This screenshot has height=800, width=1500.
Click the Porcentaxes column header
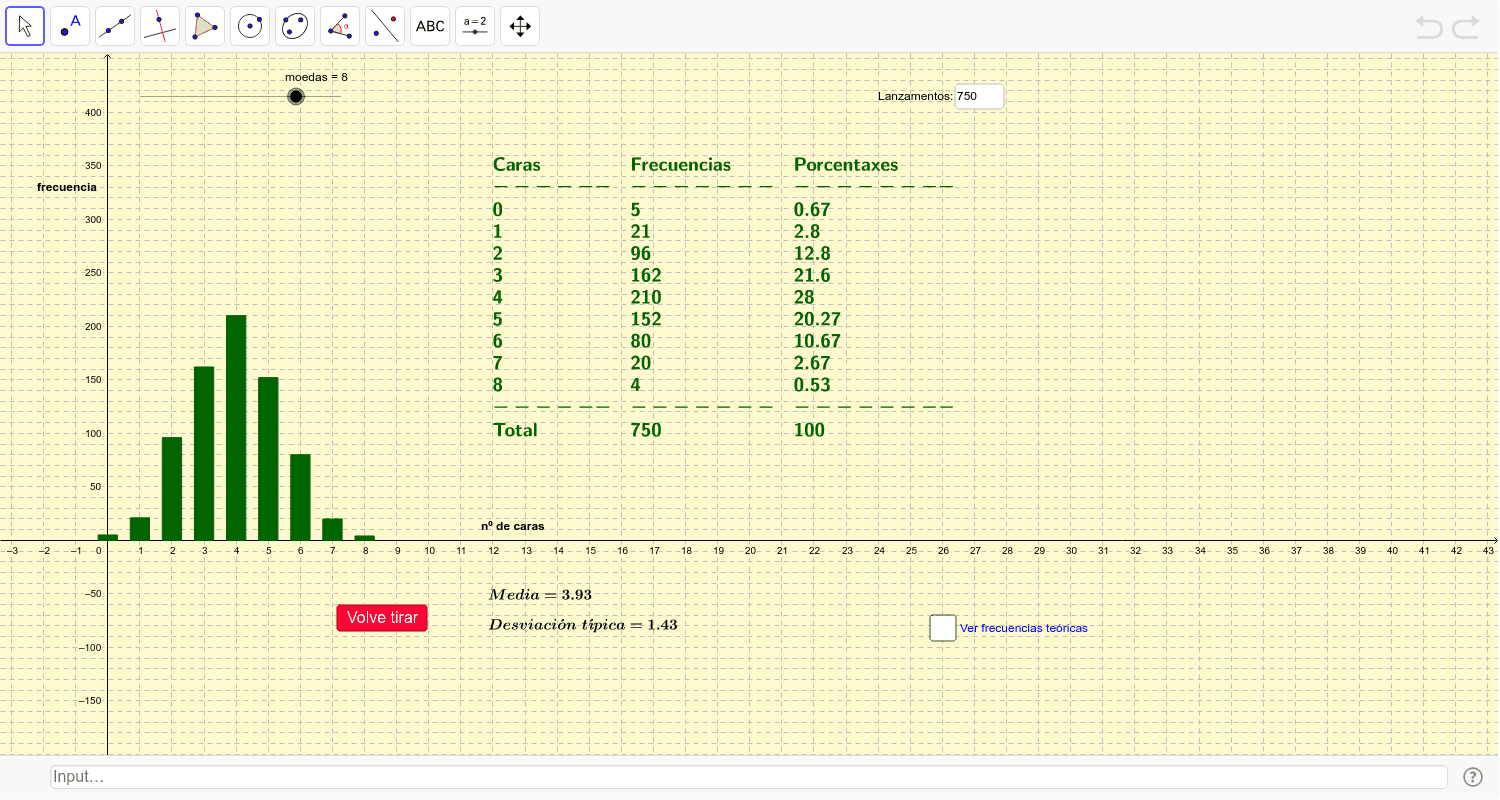846,165
